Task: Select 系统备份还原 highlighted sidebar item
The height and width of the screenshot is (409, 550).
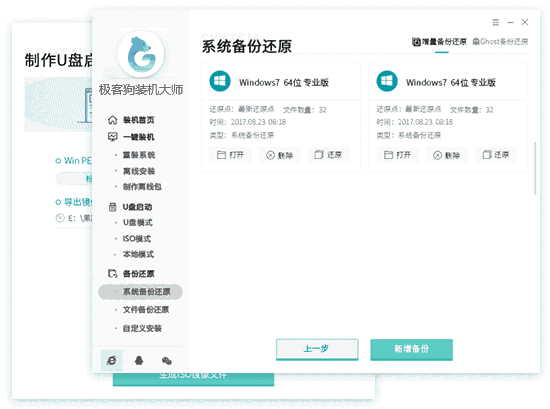Action: click(140, 292)
